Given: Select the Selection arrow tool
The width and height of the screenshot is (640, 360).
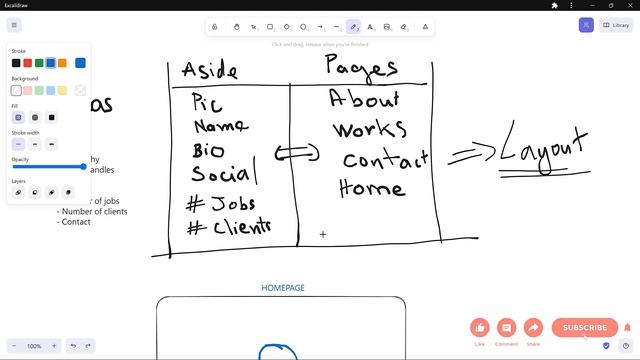Looking at the screenshot, I should click(253, 27).
